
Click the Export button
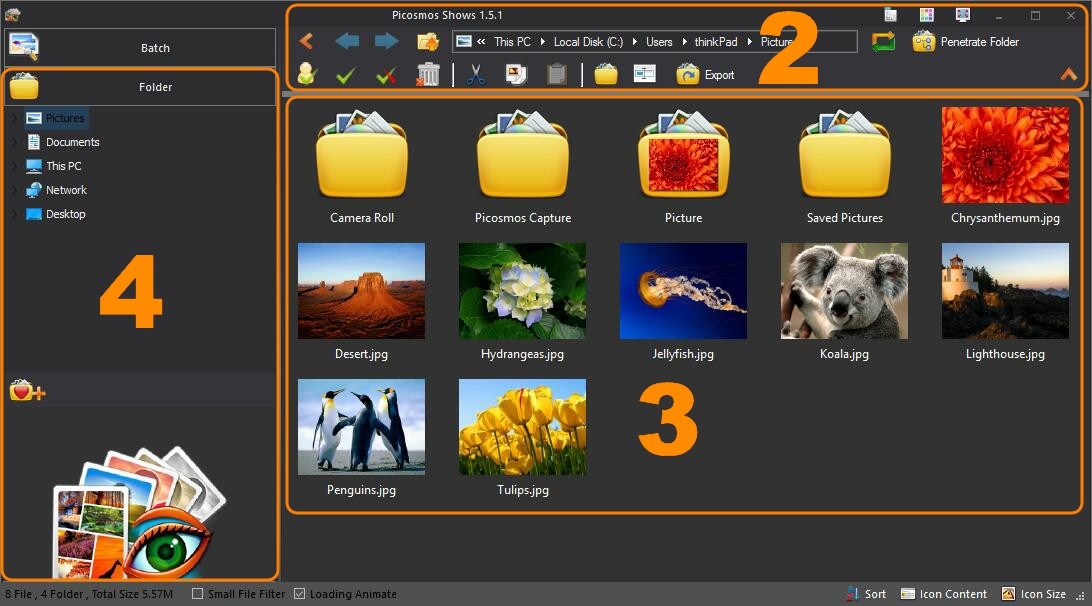pos(706,74)
